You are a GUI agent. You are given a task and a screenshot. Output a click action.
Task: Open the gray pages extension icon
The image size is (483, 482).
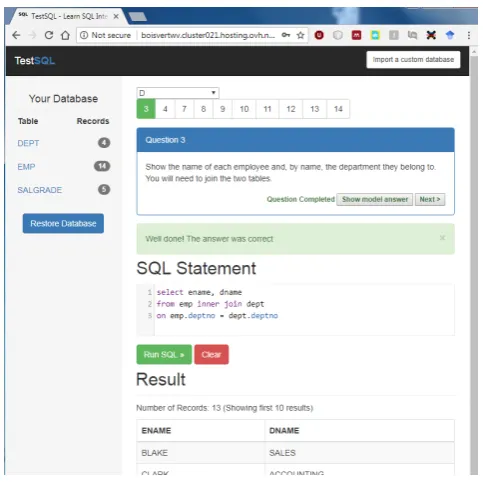(x=412, y=35)
